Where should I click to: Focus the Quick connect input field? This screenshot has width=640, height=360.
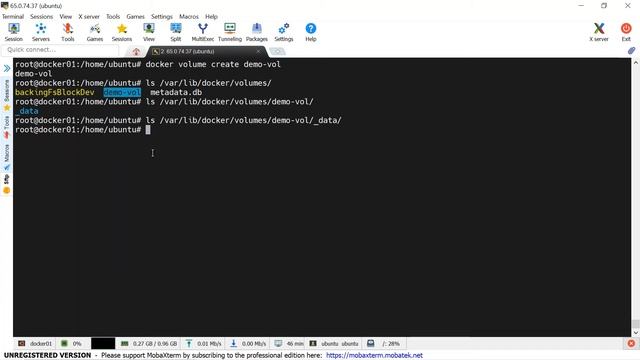coord(60,50)
